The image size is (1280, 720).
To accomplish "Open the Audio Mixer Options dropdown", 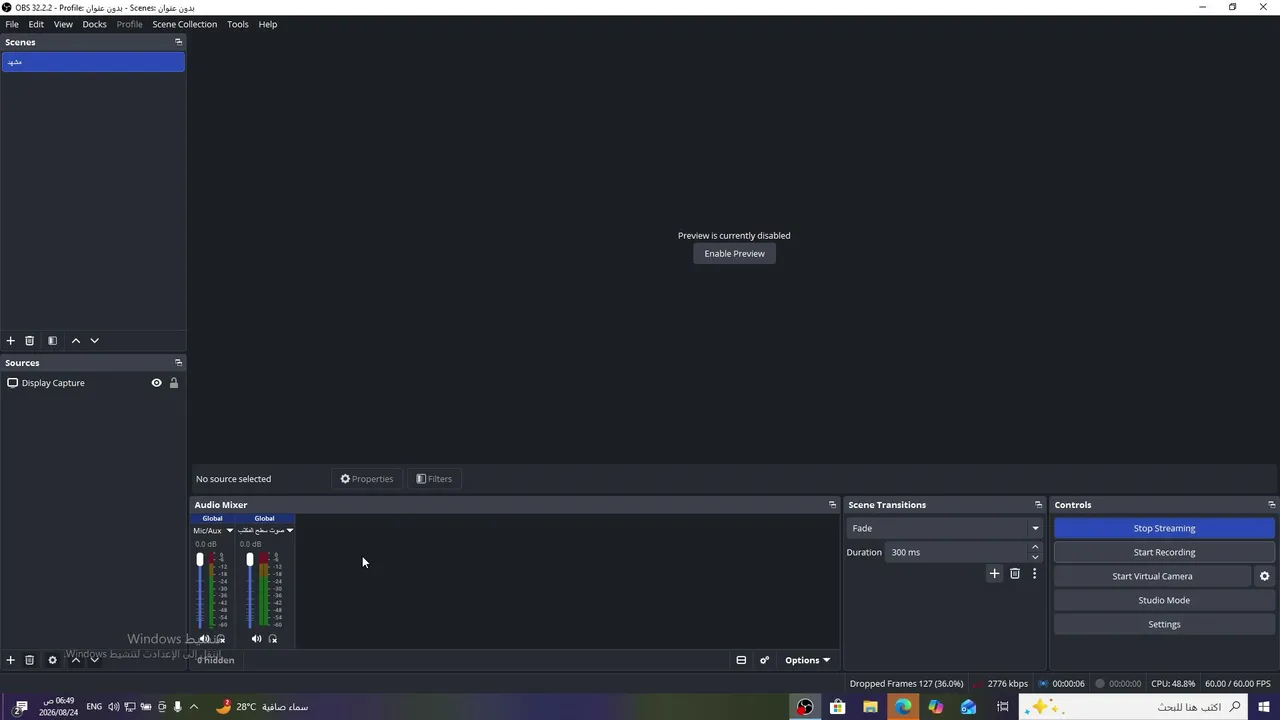I will [807, 660].
